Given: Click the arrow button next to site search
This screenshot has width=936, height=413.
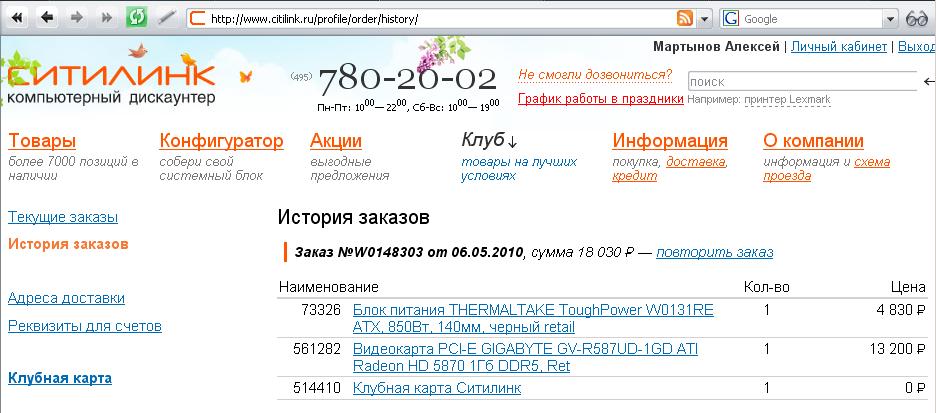Looking at the screenshot, I should pyautogui.click(x=929, y=82).
